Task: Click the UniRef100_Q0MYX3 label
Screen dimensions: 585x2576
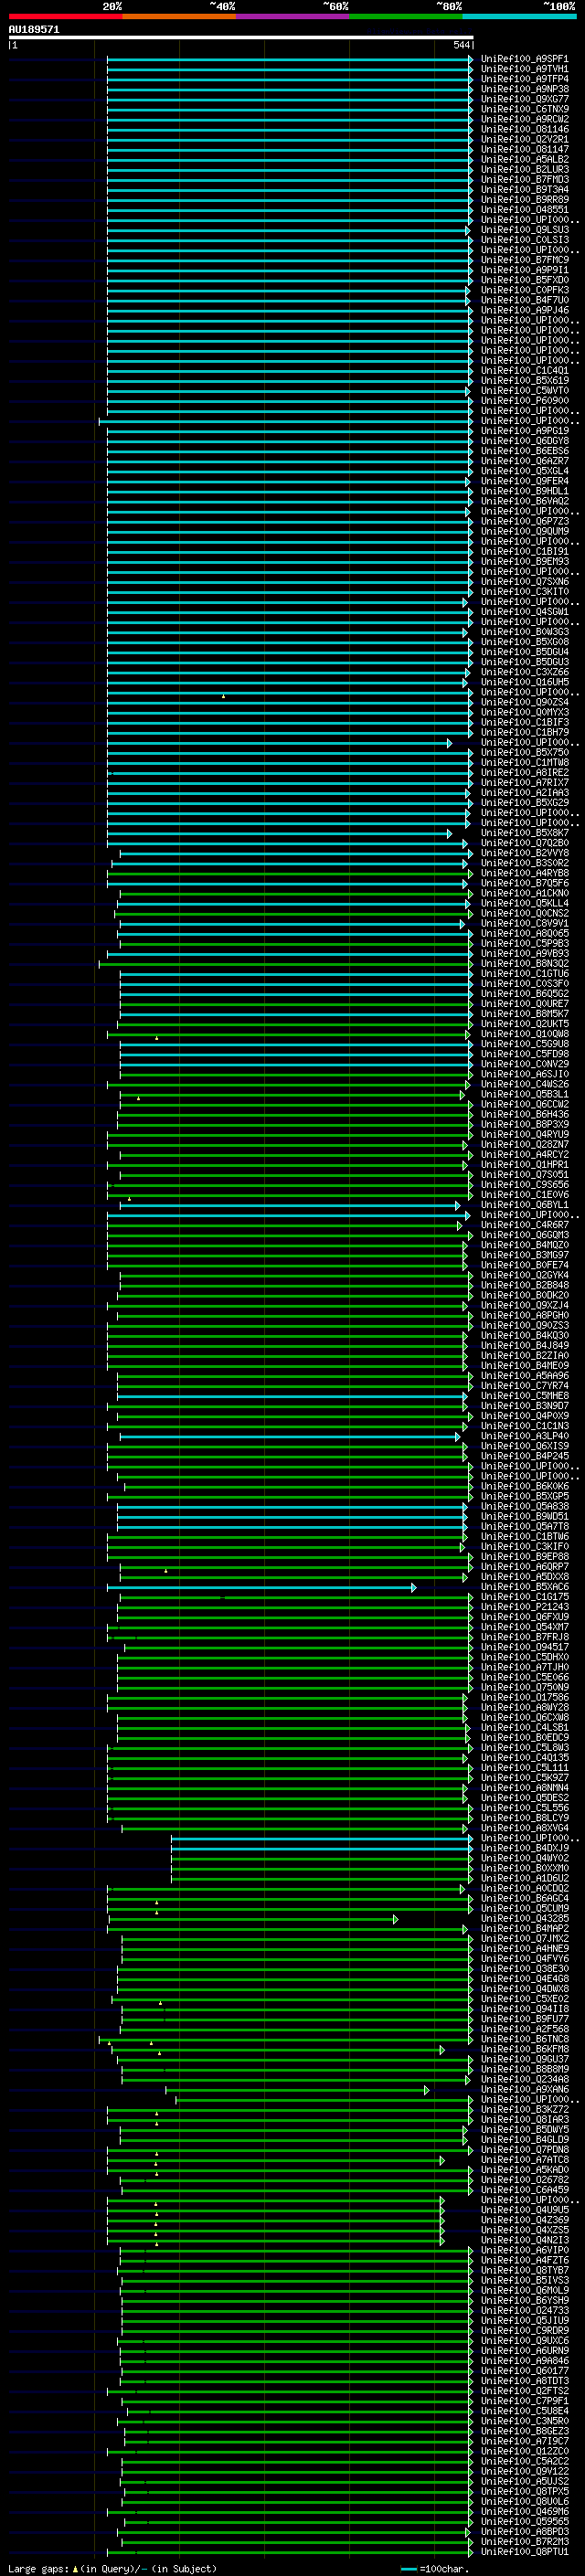Action: (524, 713)
